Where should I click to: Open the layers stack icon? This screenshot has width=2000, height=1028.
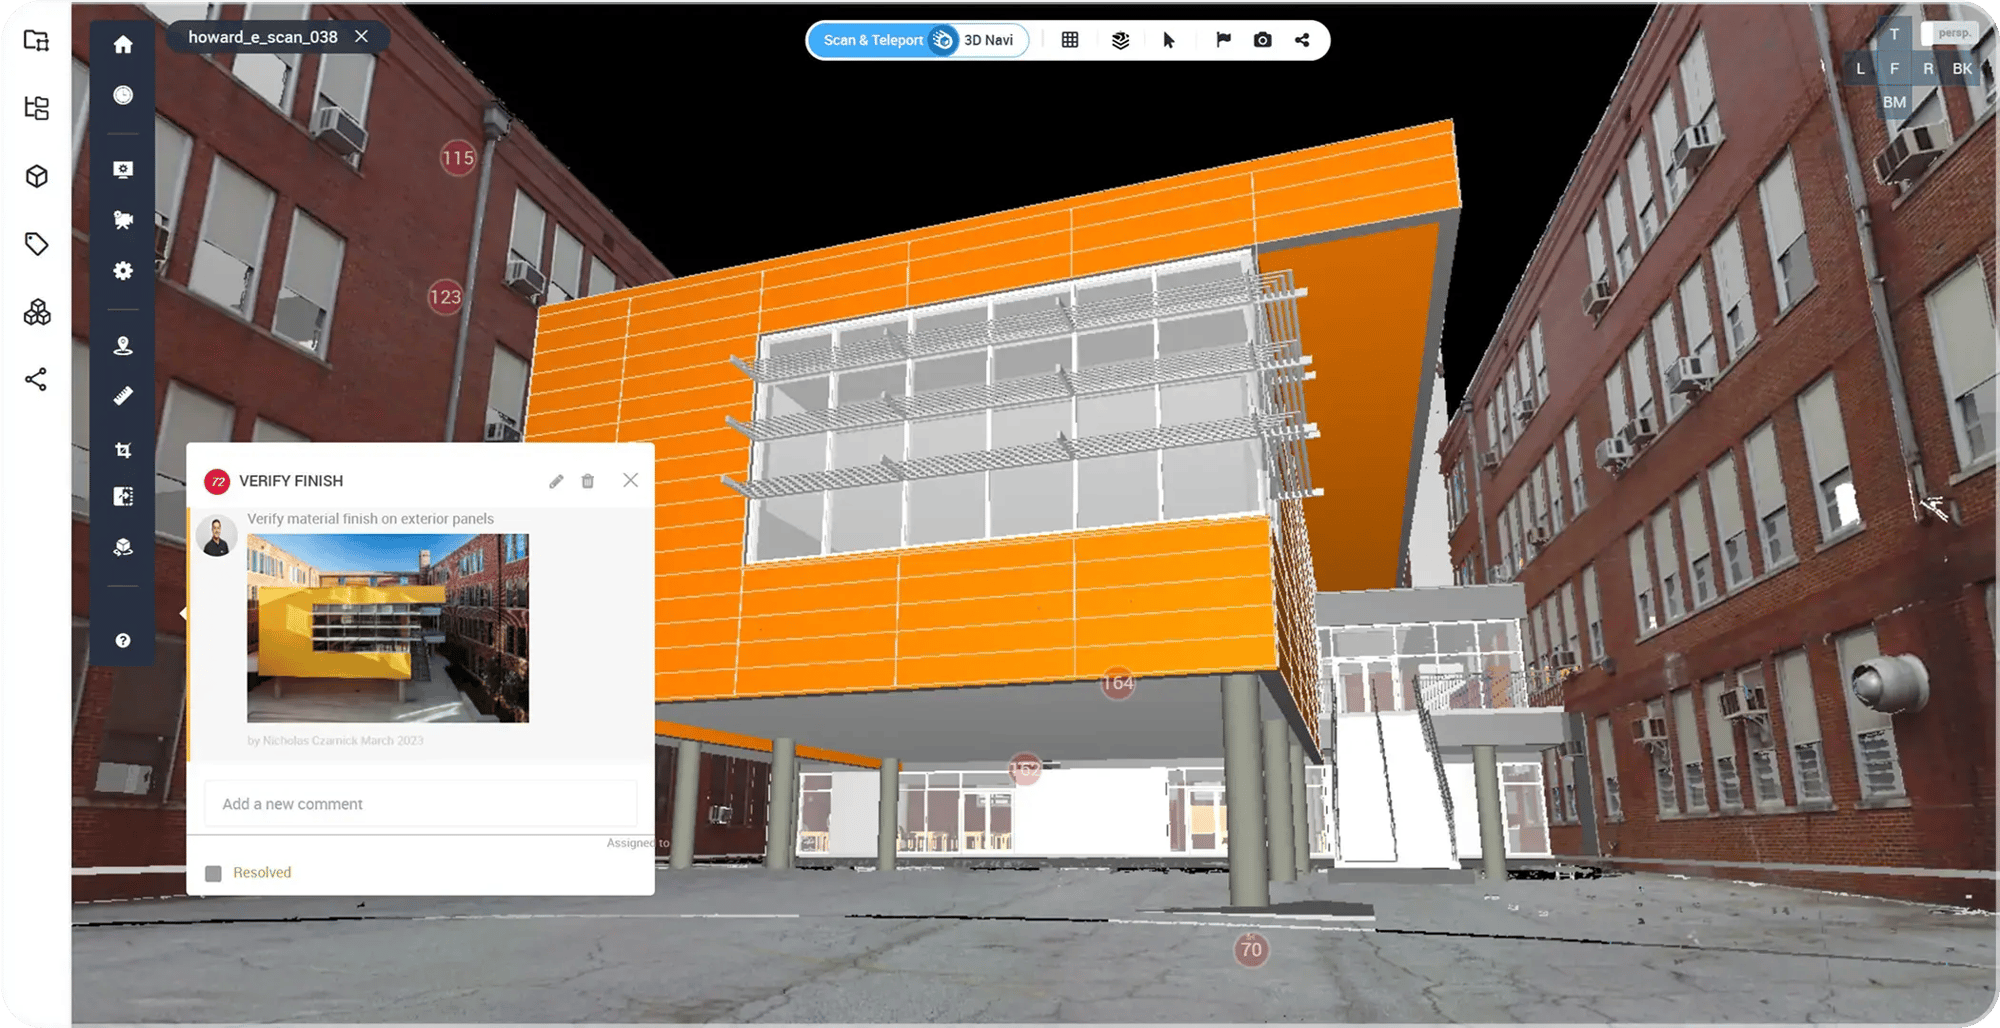1120,40
